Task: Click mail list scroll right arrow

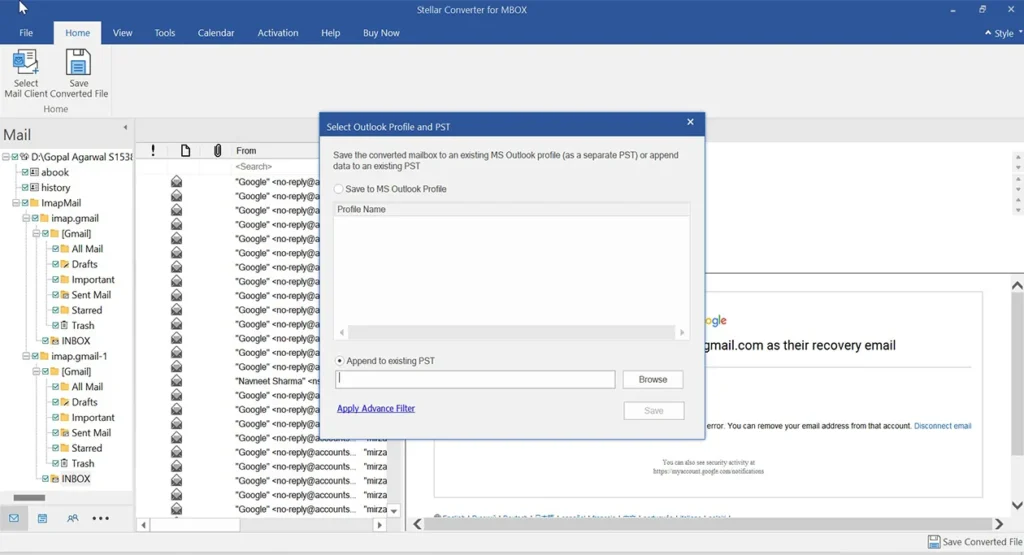Action: pos(379,525)
